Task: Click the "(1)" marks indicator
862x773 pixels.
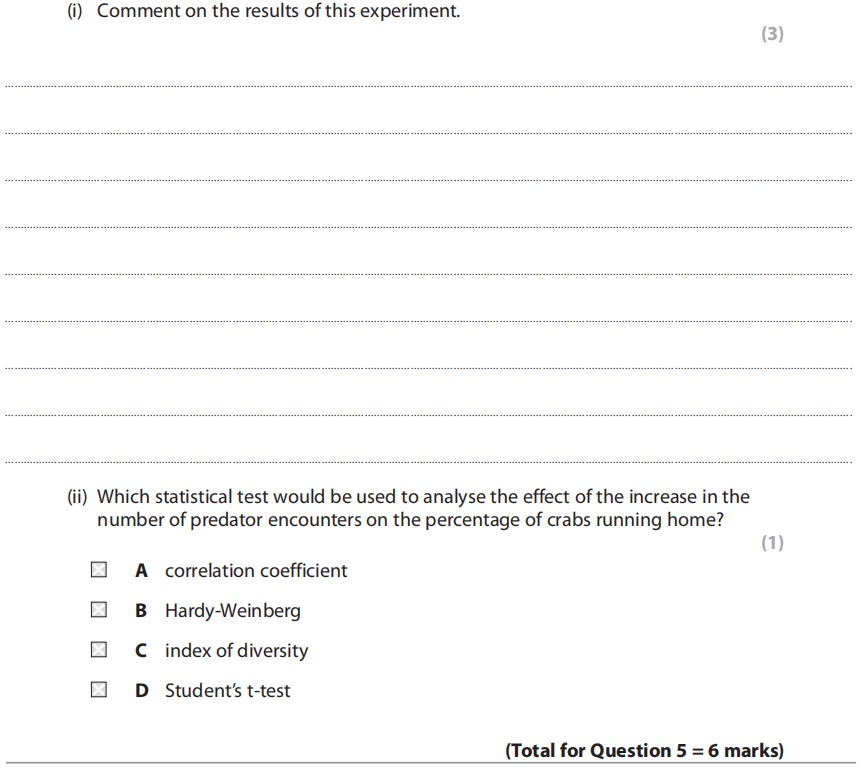Action: click(x=772, y=543)
